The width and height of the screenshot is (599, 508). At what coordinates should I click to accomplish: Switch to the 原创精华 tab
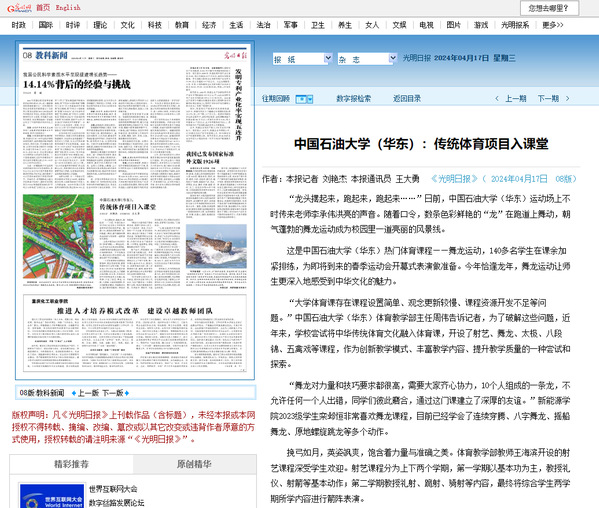194,464
